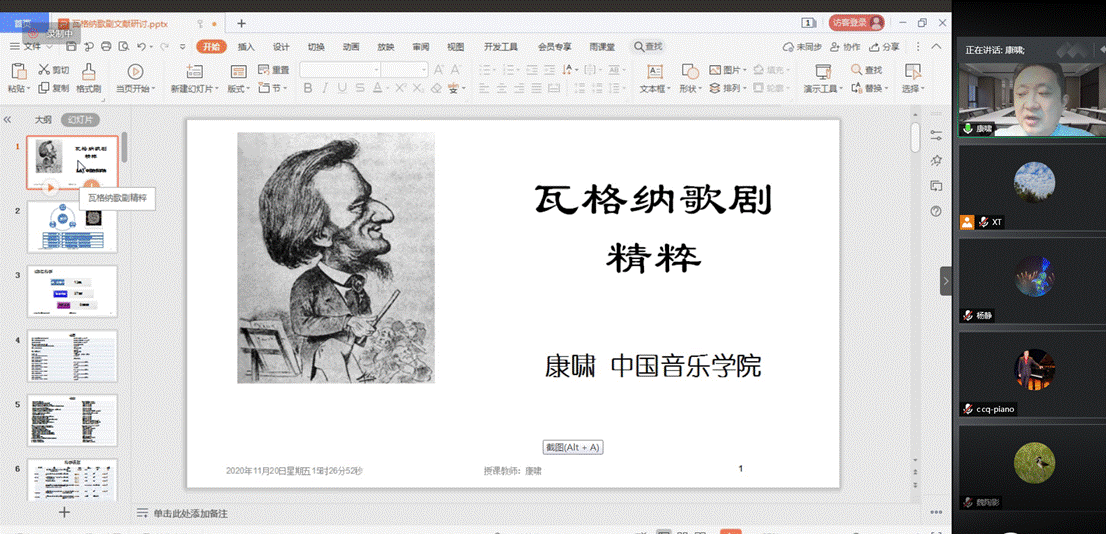Collapse the slide panel with double chevron
The image size is (1106, 534).
click(8, 120)
